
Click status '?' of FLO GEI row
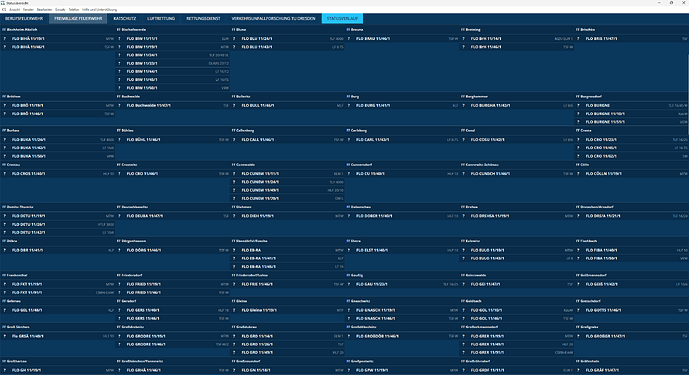pos(464,284)
